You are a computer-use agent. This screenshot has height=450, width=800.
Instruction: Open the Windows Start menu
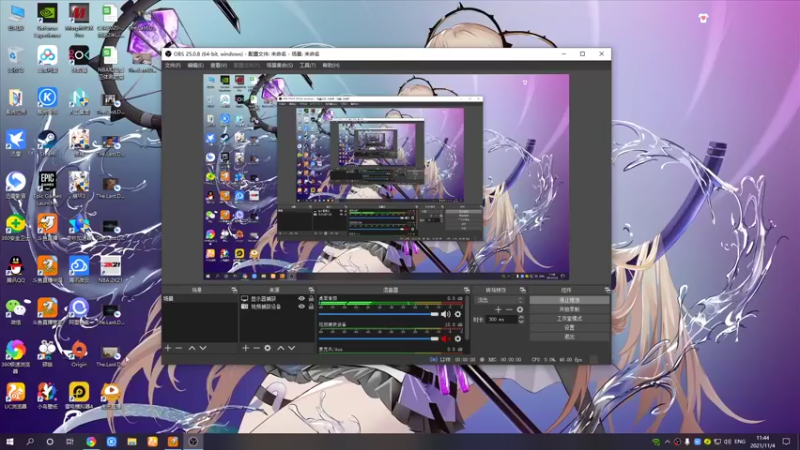10,441
